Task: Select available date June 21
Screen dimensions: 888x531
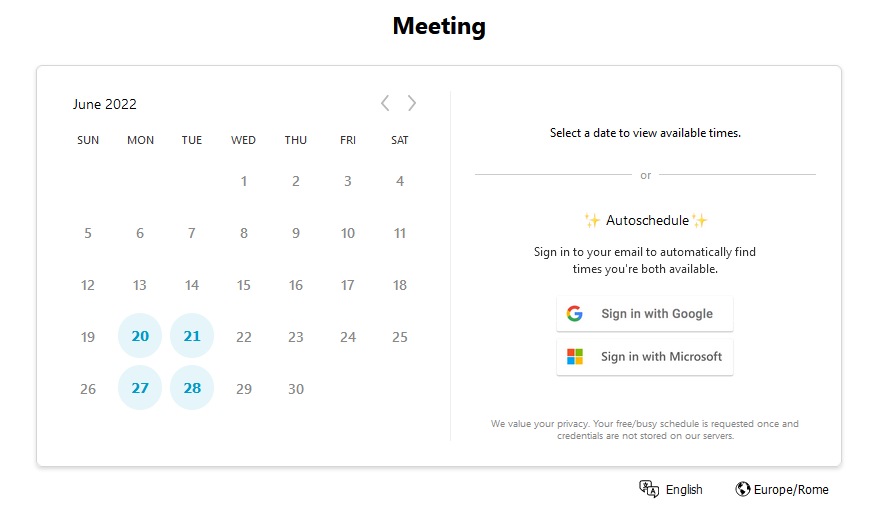Action: tap(192, 336)
